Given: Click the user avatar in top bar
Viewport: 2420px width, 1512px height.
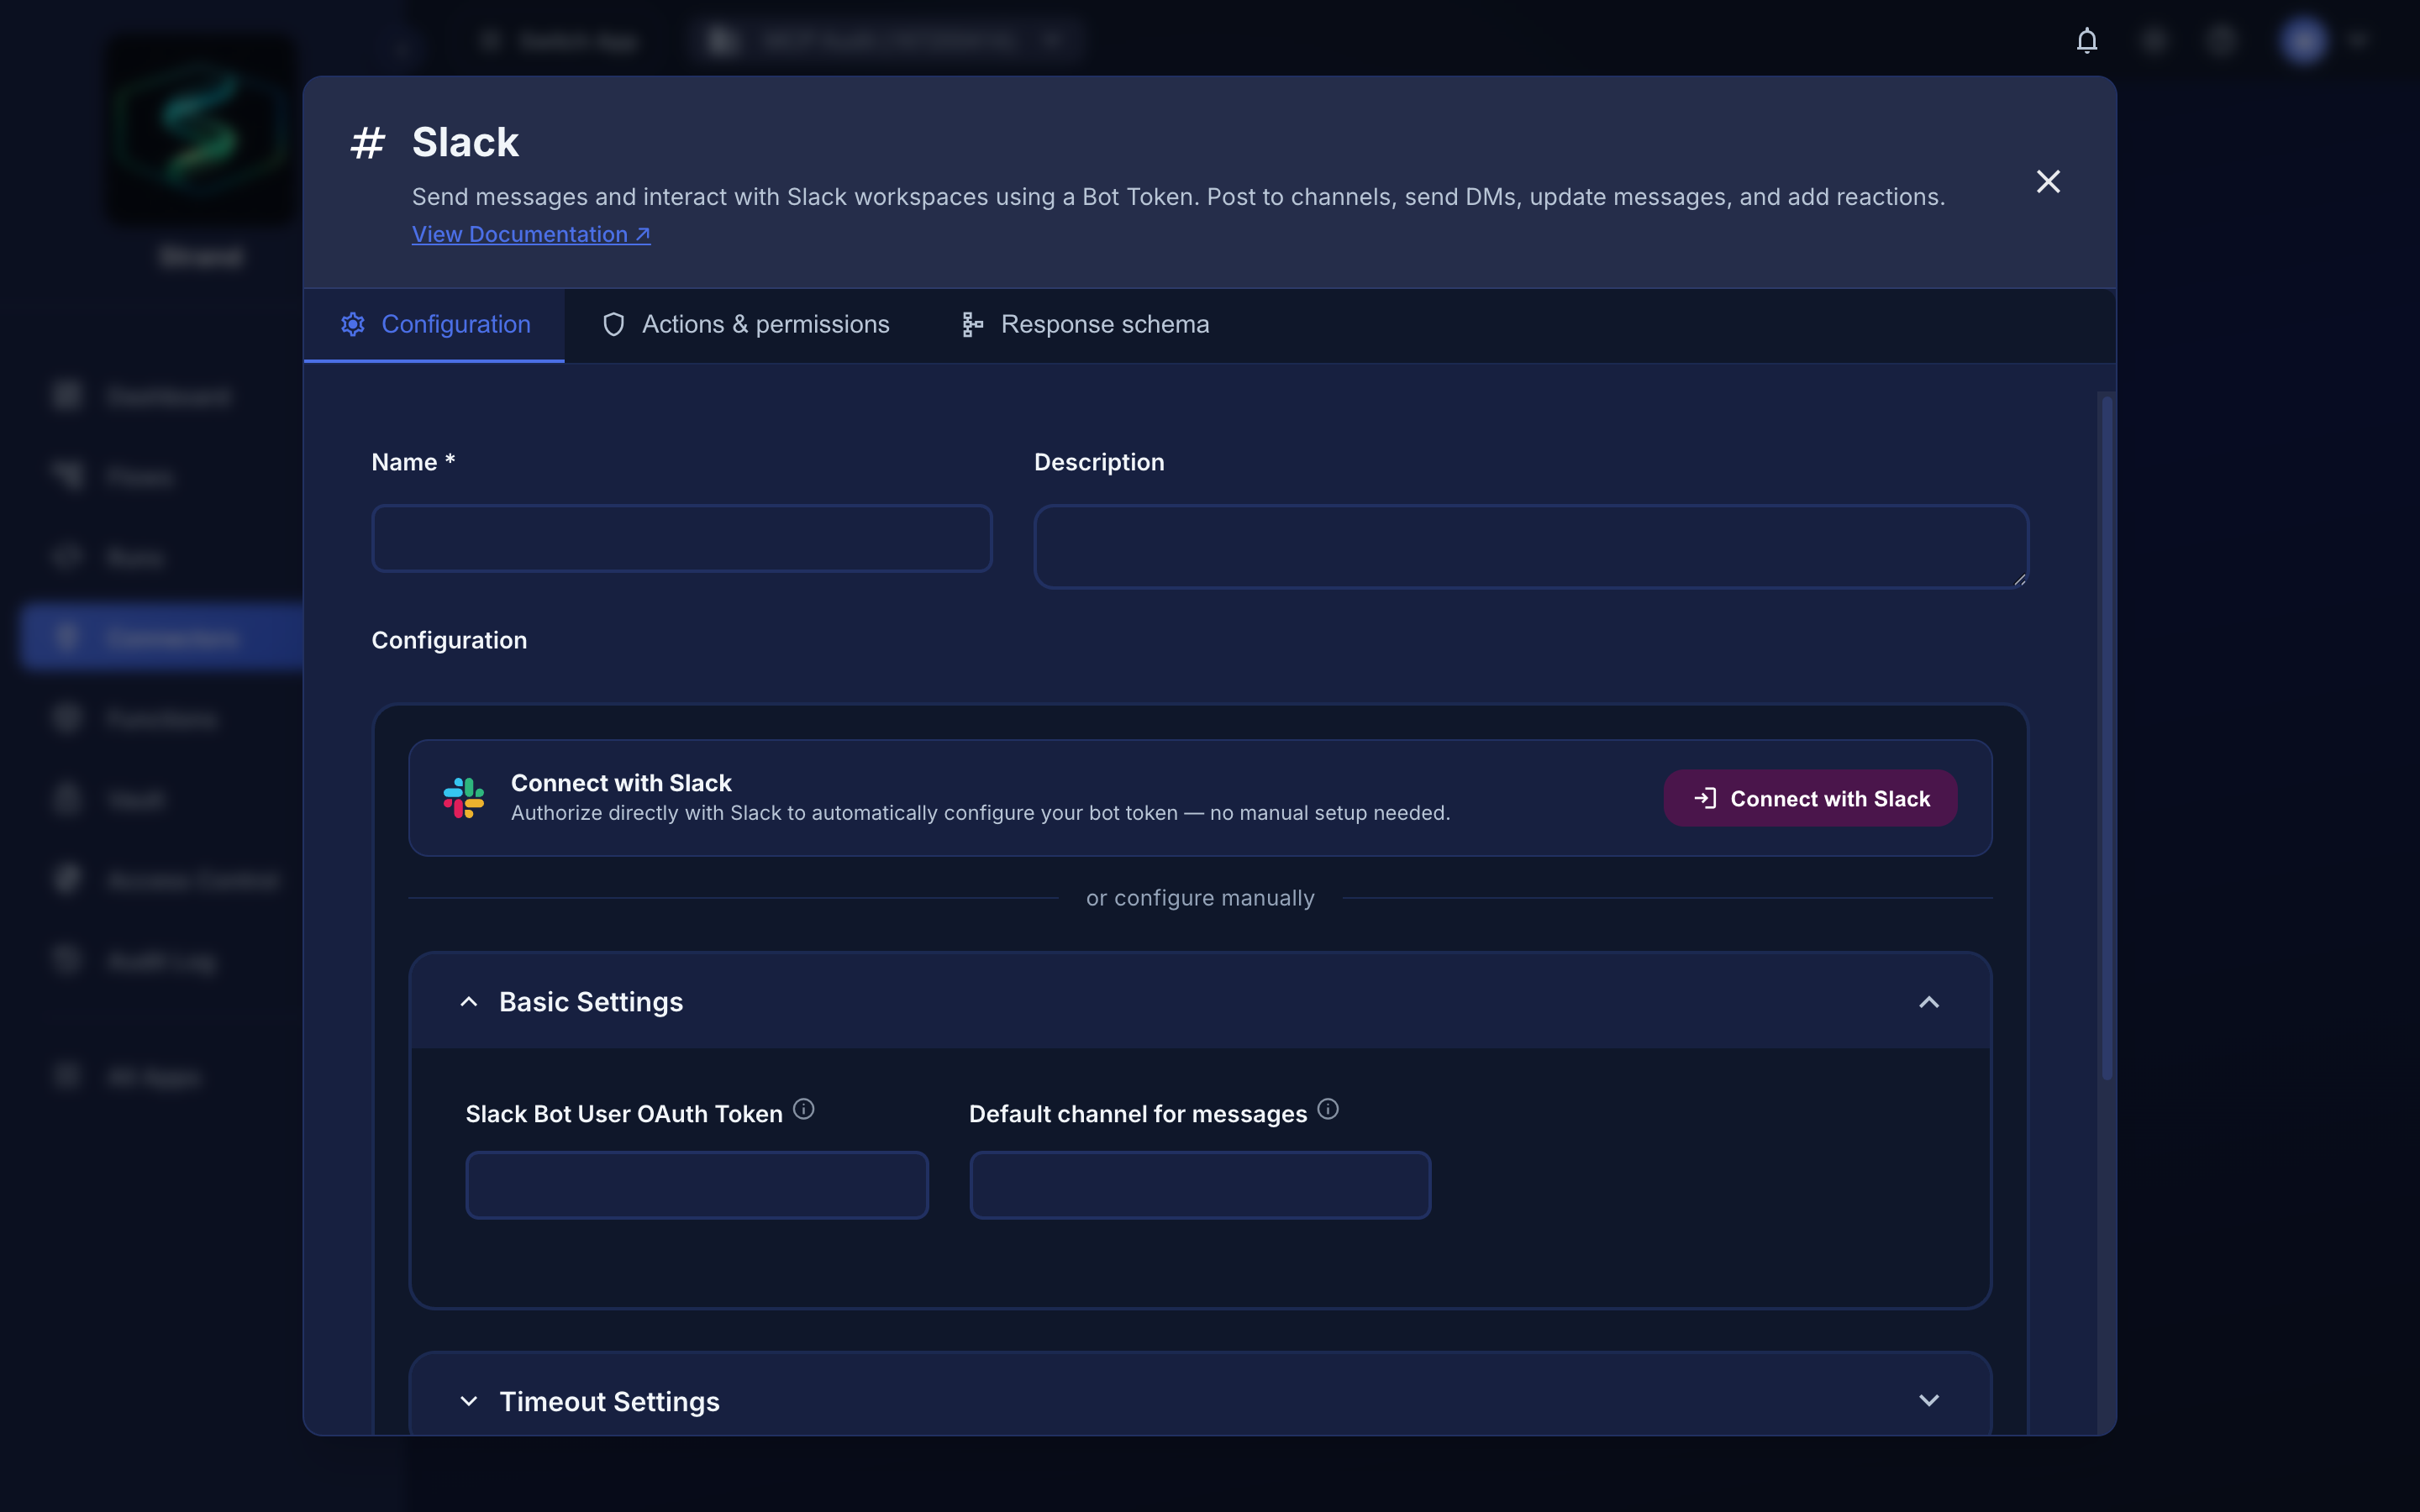Looking at the screenshot, I should point(2304,40).
